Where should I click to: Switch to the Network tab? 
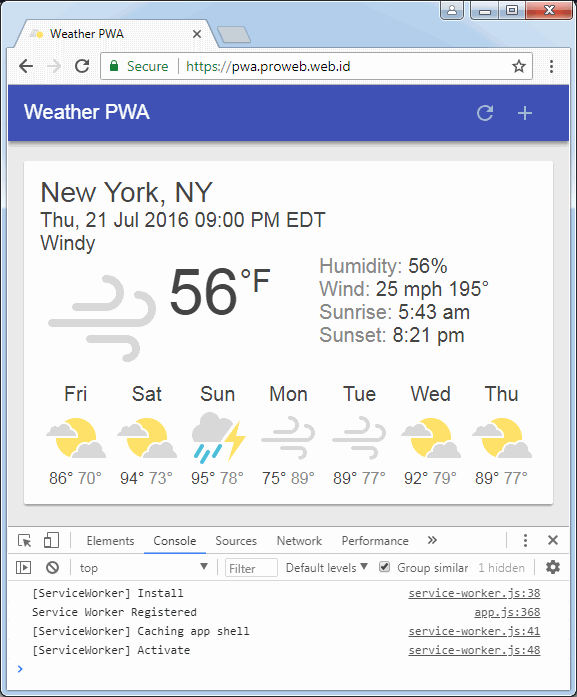299,541
